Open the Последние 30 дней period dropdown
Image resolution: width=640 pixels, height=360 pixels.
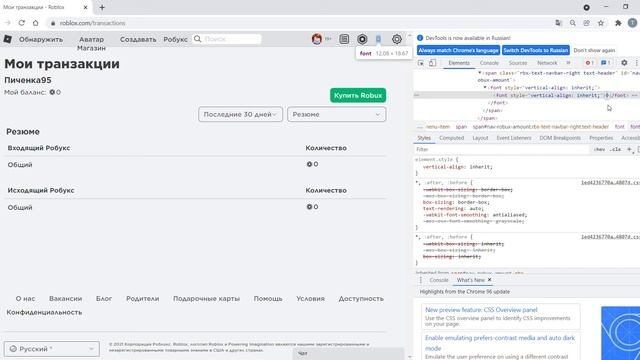coord(240,114)
